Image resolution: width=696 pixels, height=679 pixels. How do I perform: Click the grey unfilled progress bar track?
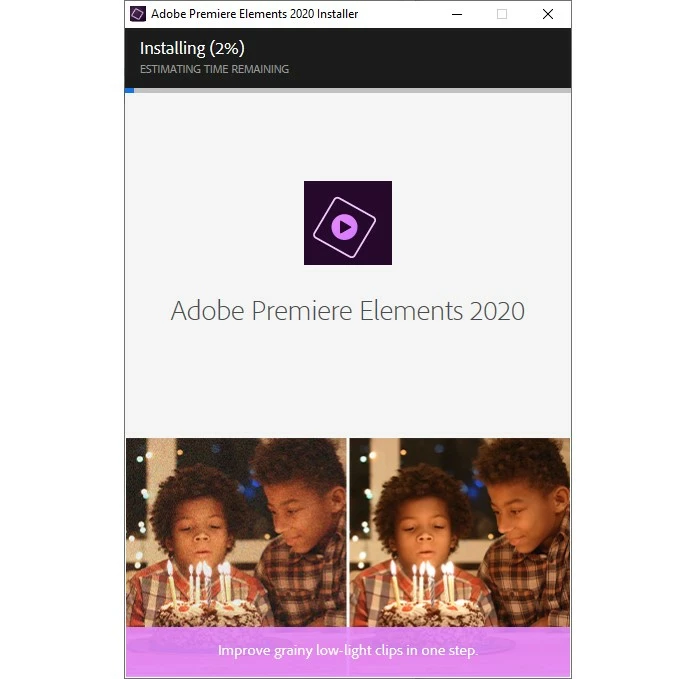[352, 91]
